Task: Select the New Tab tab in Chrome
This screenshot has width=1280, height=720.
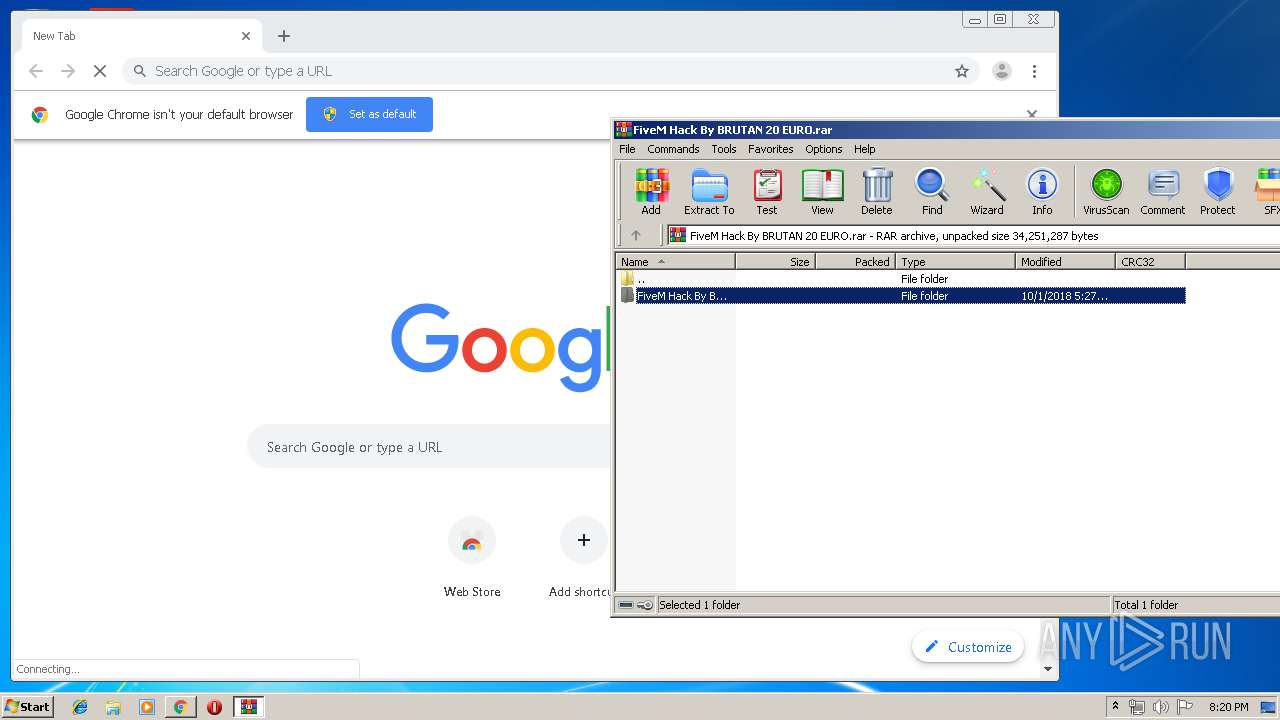Action: pyautogui.click(x=140, y=36)
